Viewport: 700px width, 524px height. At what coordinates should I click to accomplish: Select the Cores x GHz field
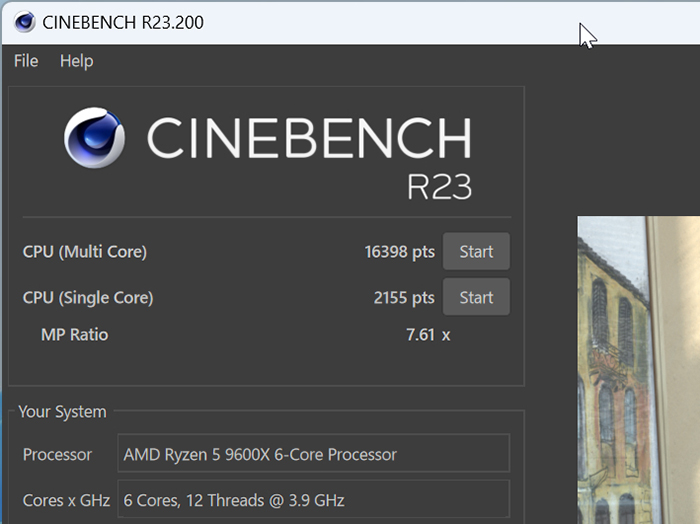point(313,499)
